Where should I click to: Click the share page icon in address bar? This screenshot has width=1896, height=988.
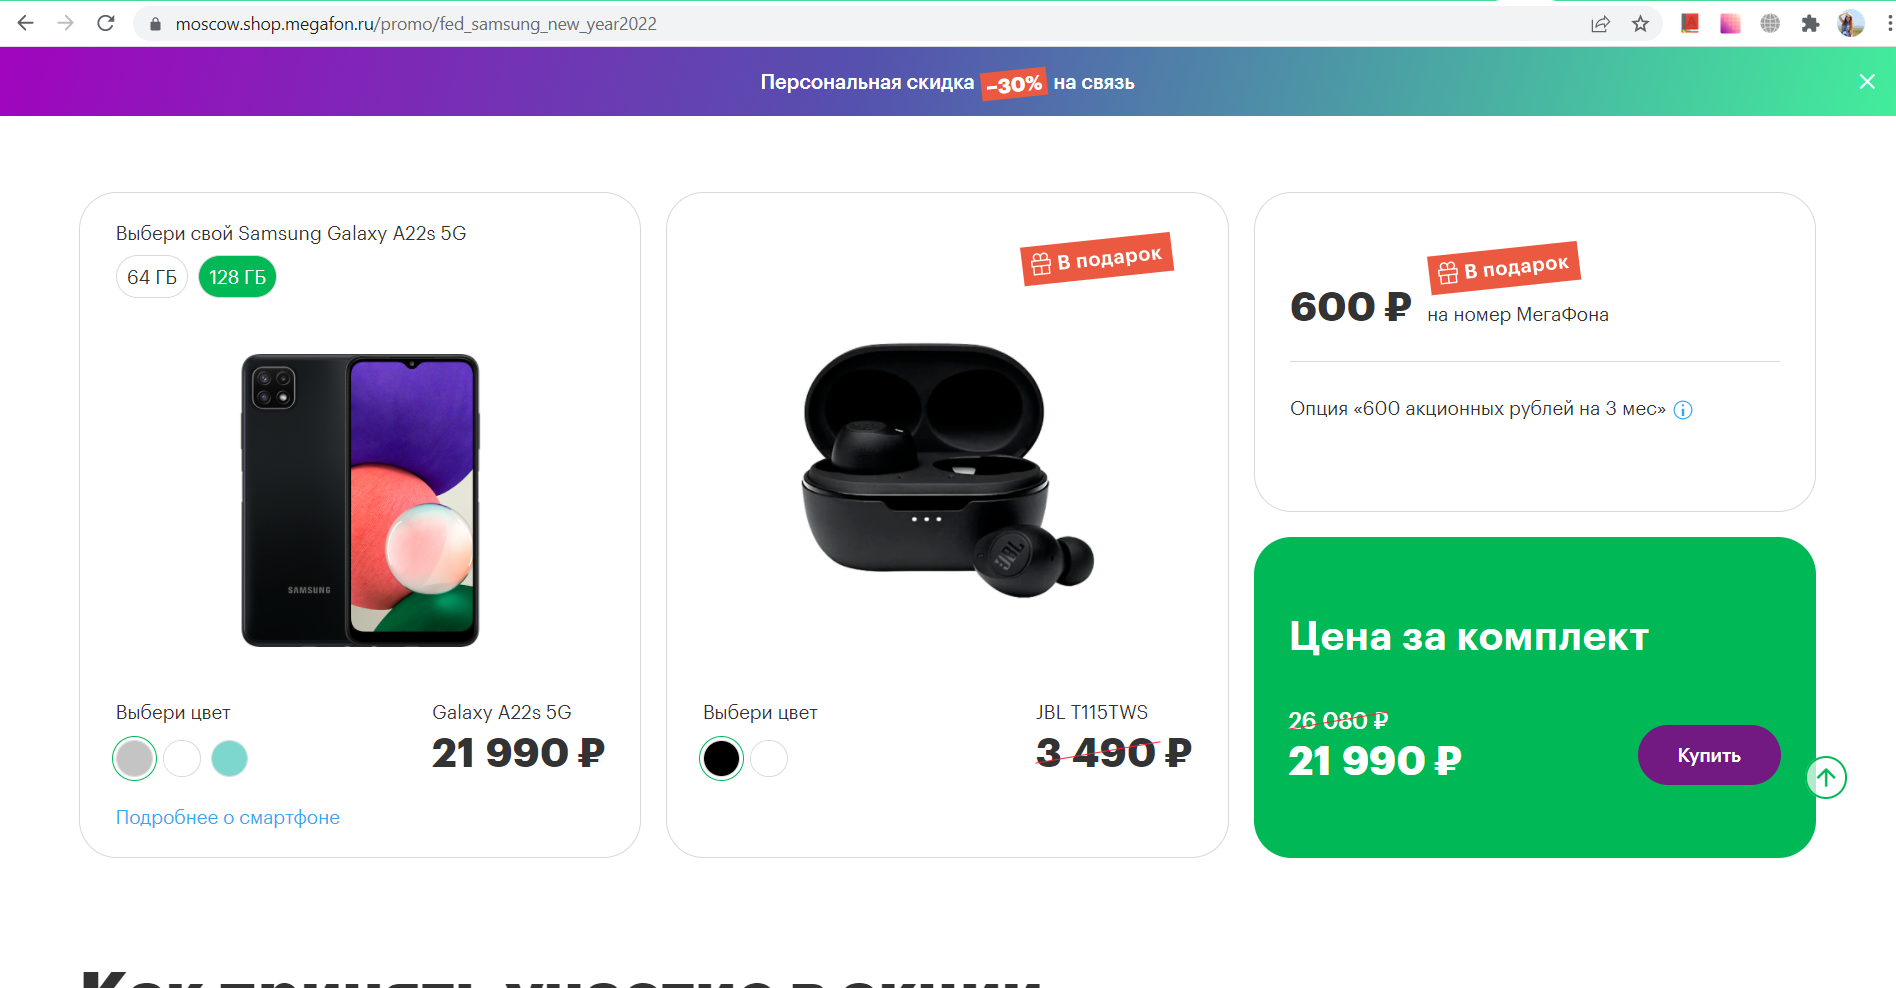pos(1600,24)
